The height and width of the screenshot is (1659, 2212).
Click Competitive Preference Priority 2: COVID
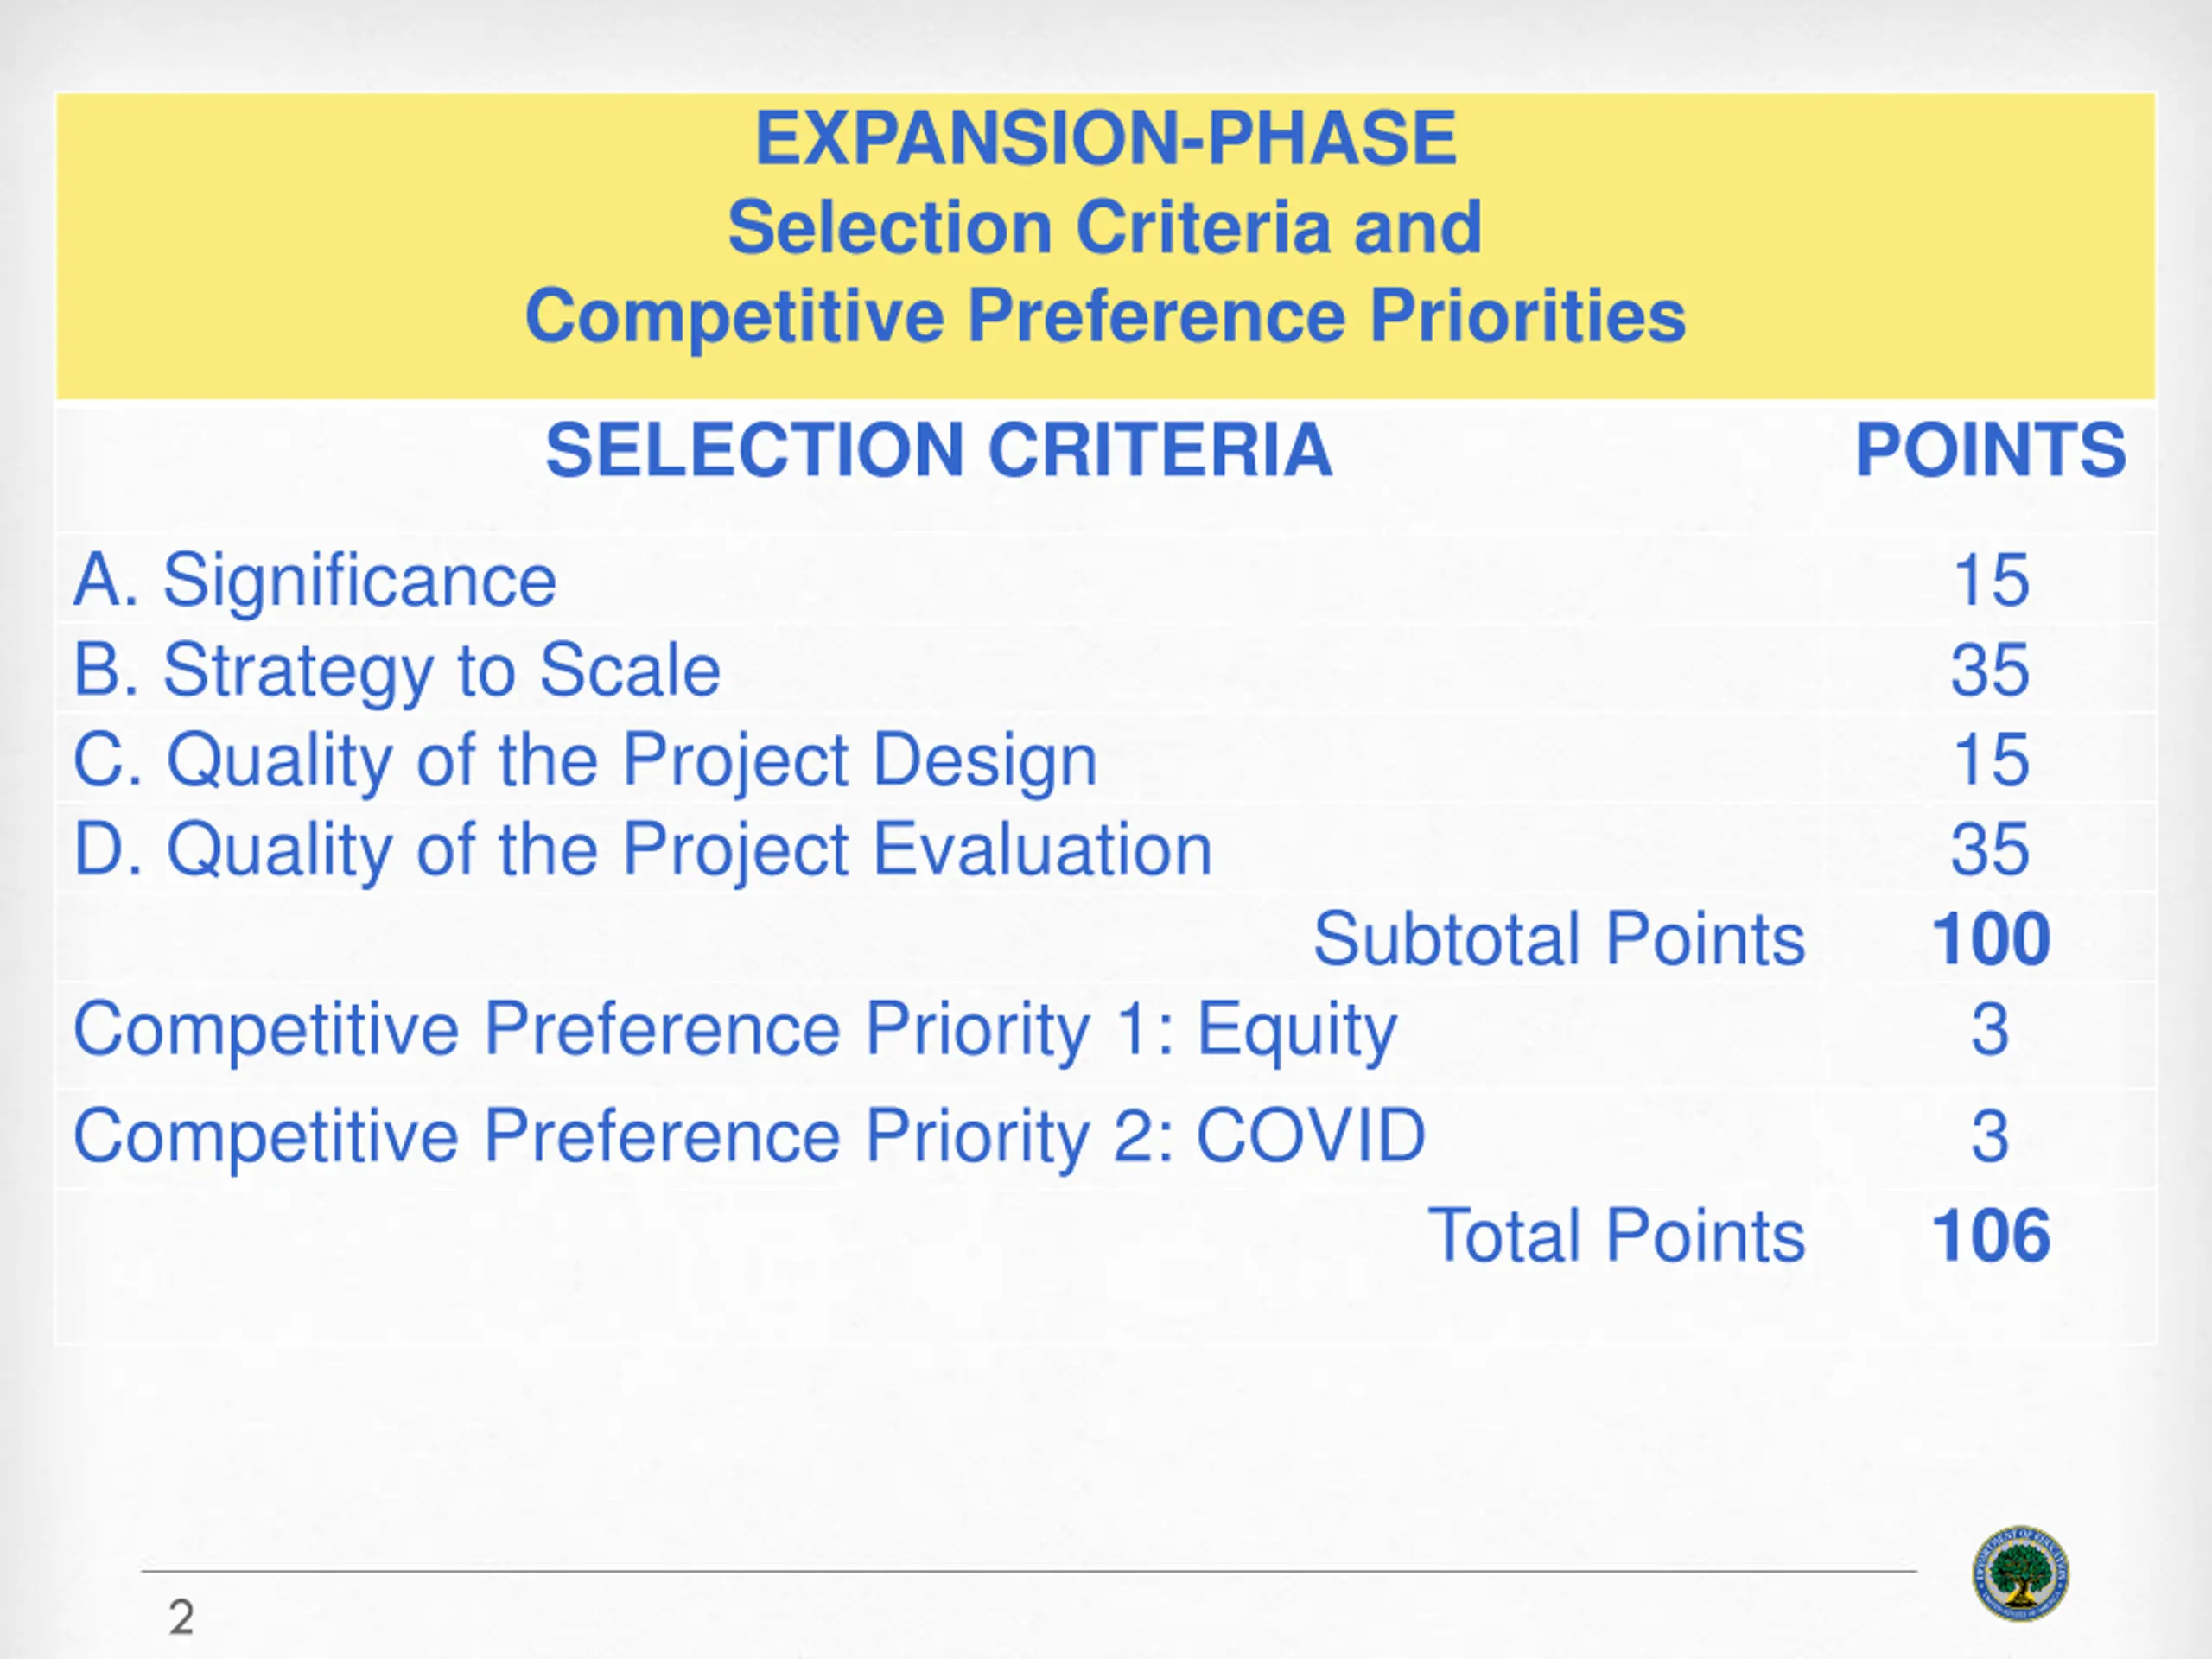tap(749, 1136)
